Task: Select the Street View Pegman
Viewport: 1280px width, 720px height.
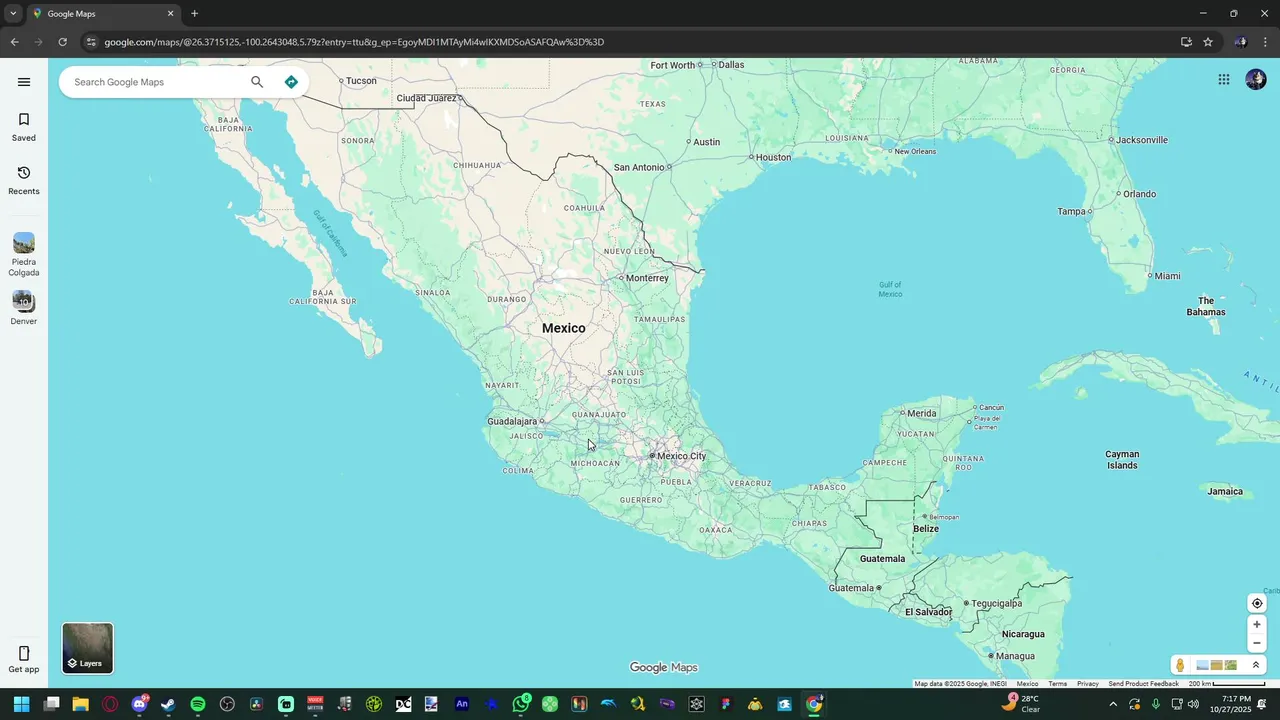Action: 1180,665
